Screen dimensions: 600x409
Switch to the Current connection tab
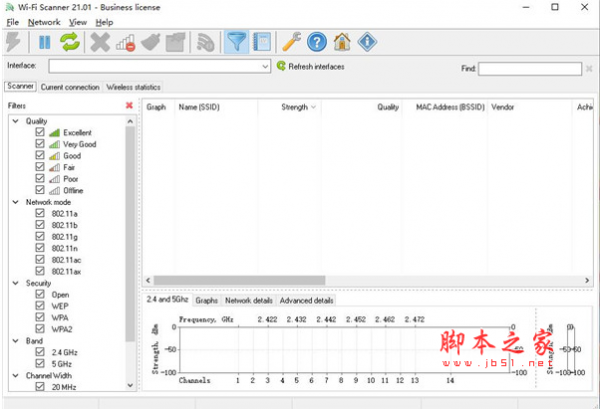[70, 87]
